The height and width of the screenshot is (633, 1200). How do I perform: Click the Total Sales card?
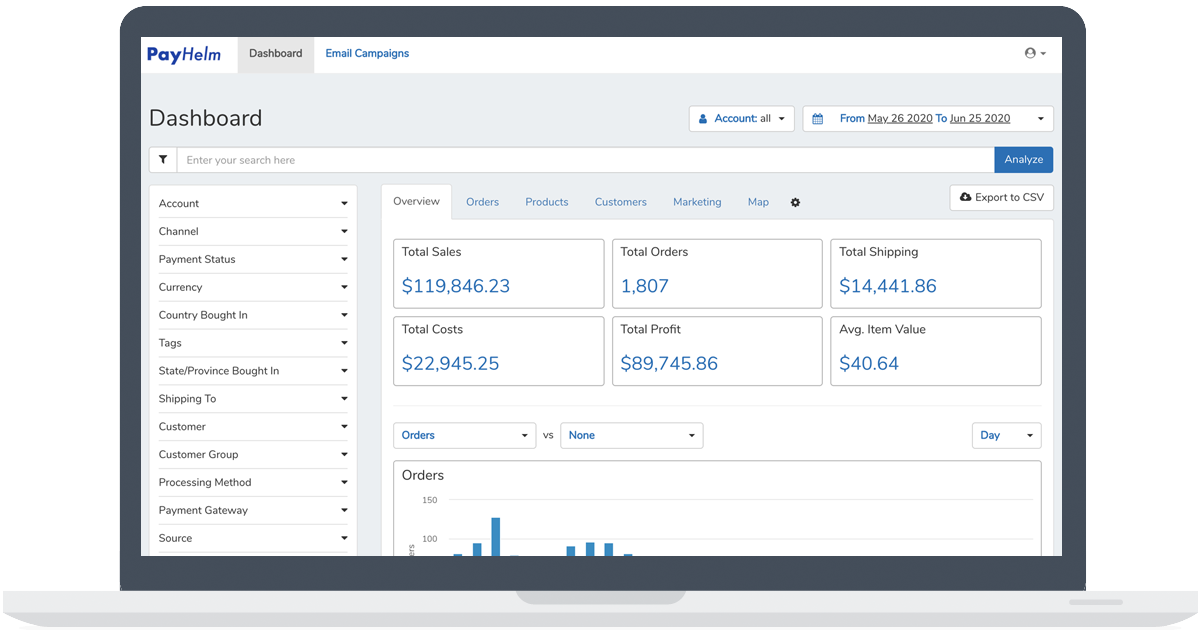(499, 274)
